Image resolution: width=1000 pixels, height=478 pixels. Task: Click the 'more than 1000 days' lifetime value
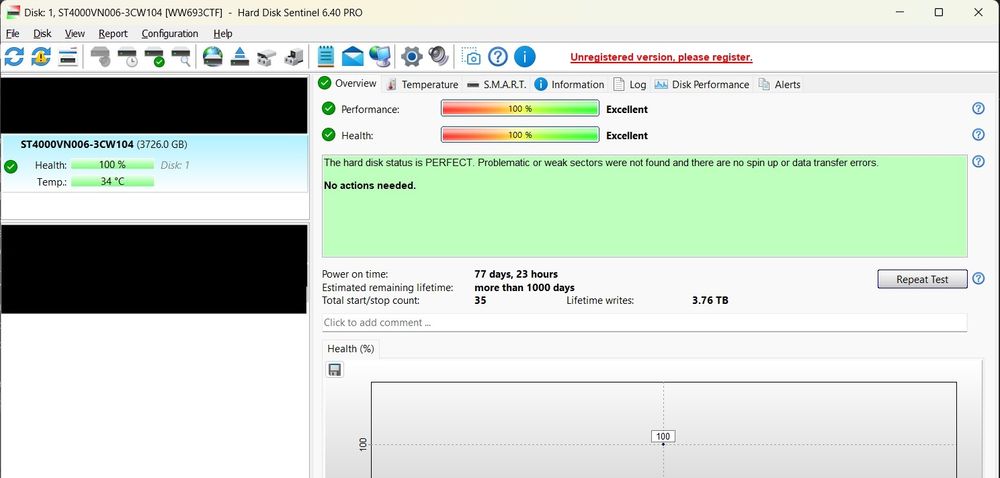[x=524, y=287]
